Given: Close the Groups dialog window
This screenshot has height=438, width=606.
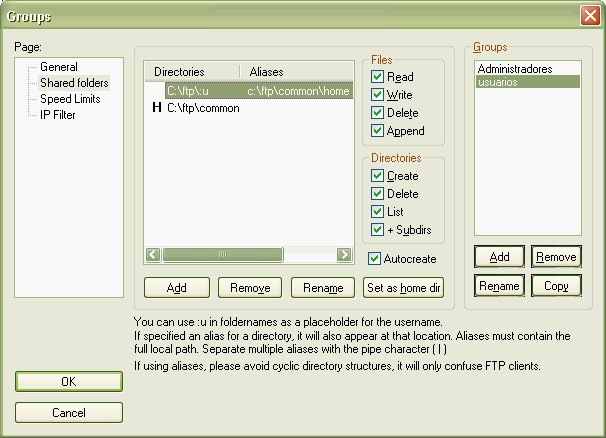Looking at the screenshot, I should (x=589, y=16).
